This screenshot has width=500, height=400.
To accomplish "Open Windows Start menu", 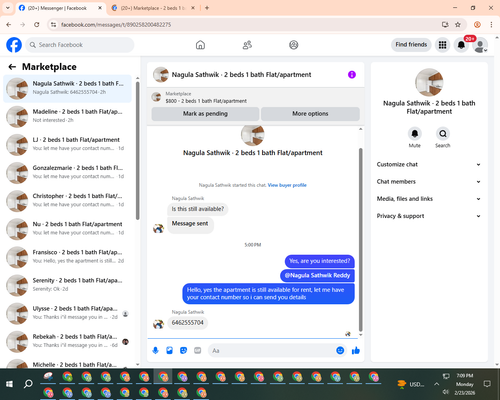I will coord(9,384).
